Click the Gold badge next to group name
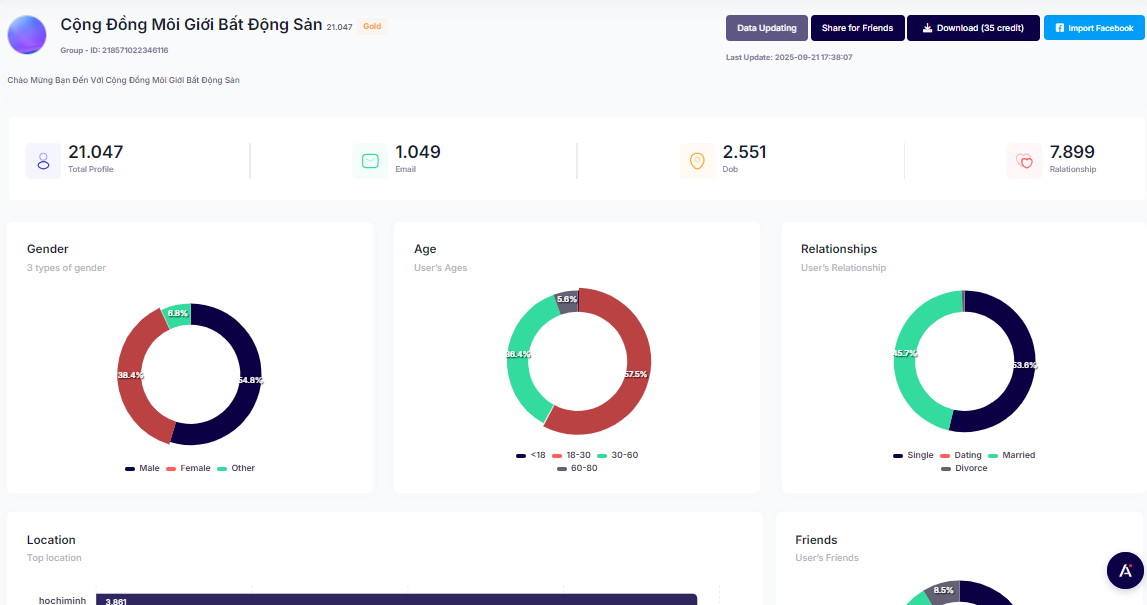Viewport: 1147px width, 605px height. tap(371, 27)
